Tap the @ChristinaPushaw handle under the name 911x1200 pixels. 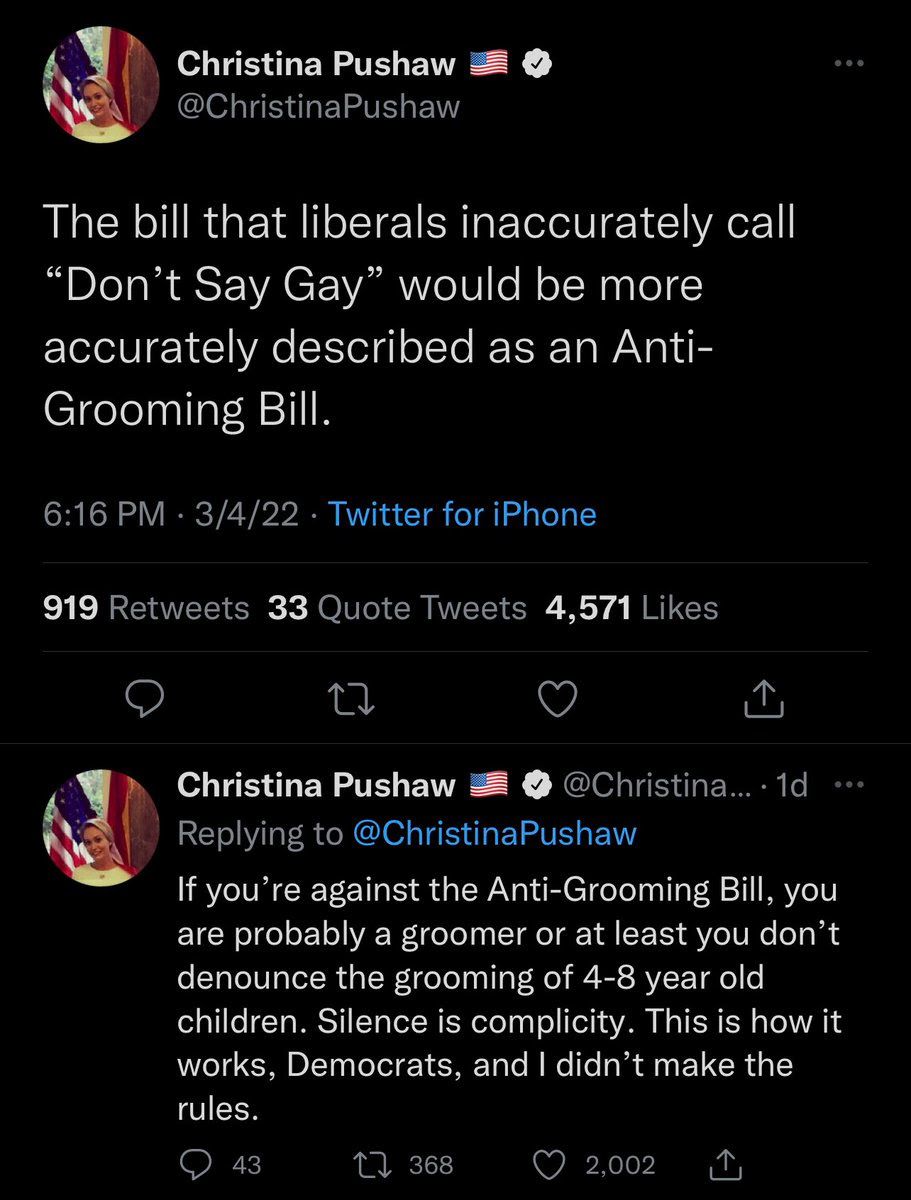[x=318, y=106]
